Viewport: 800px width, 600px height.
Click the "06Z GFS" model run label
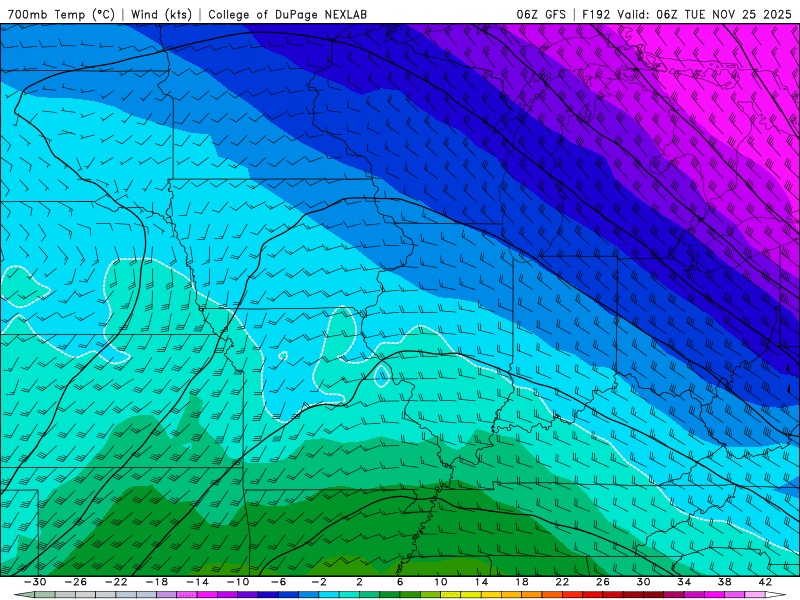pyautogui.click(x=541, y=14)
